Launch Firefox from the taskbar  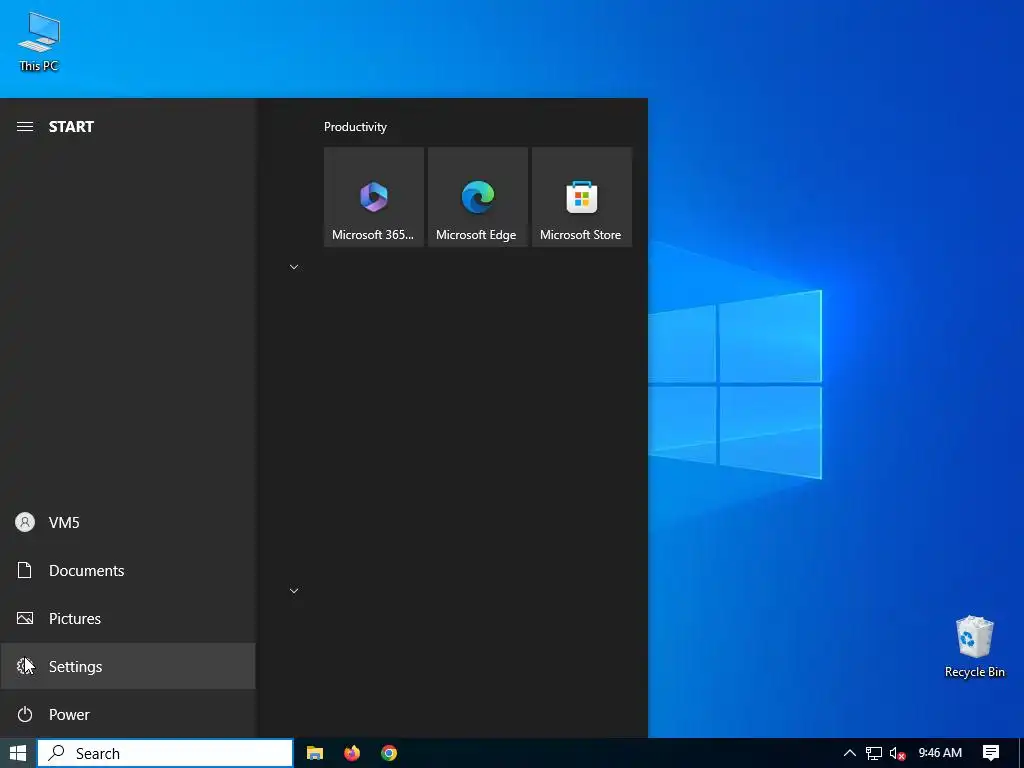352,753
